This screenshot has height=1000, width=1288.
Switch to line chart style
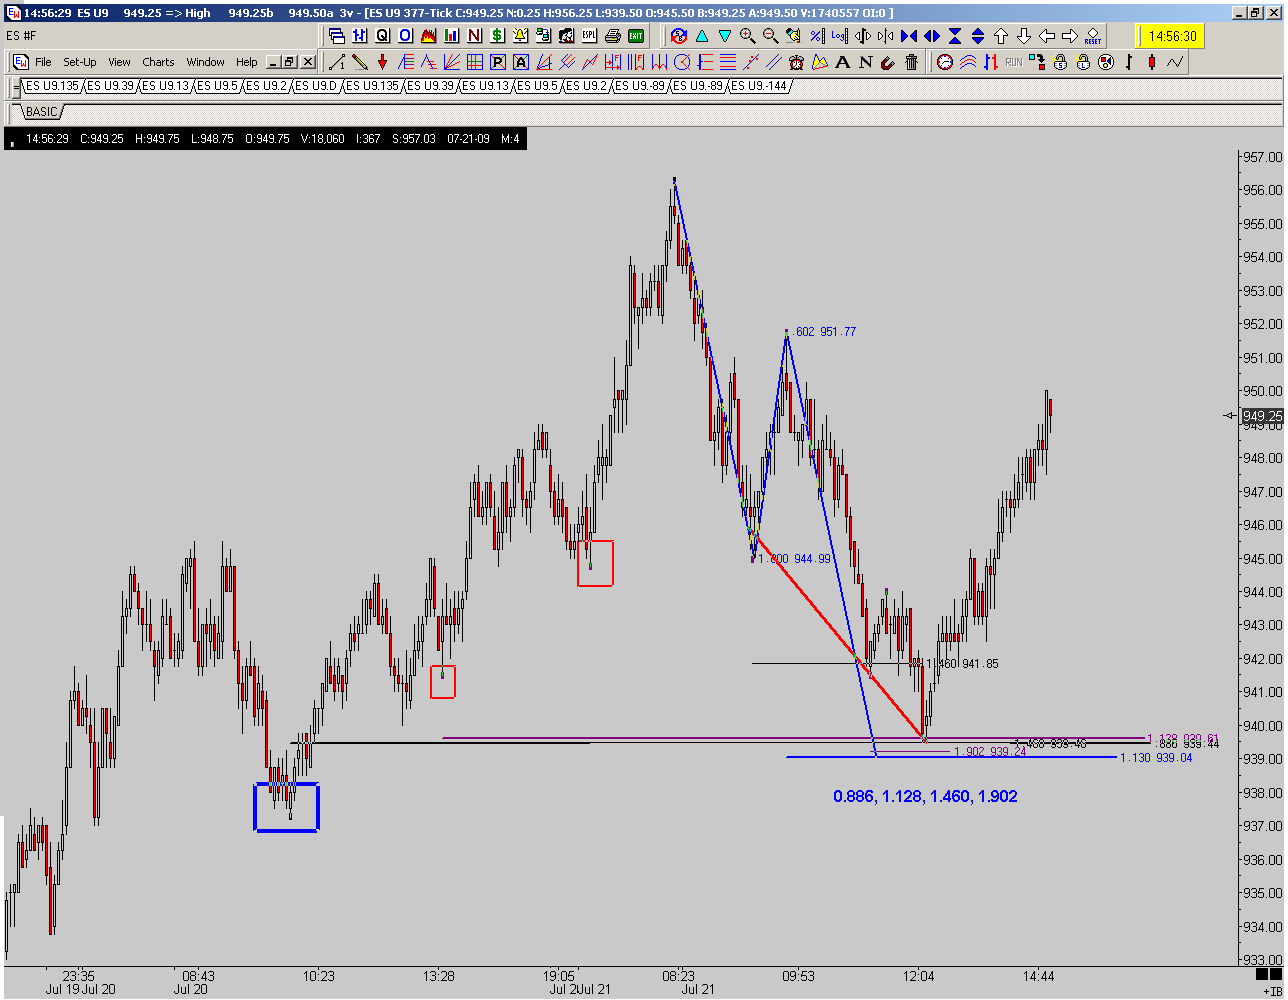[x=1175, y=62]
